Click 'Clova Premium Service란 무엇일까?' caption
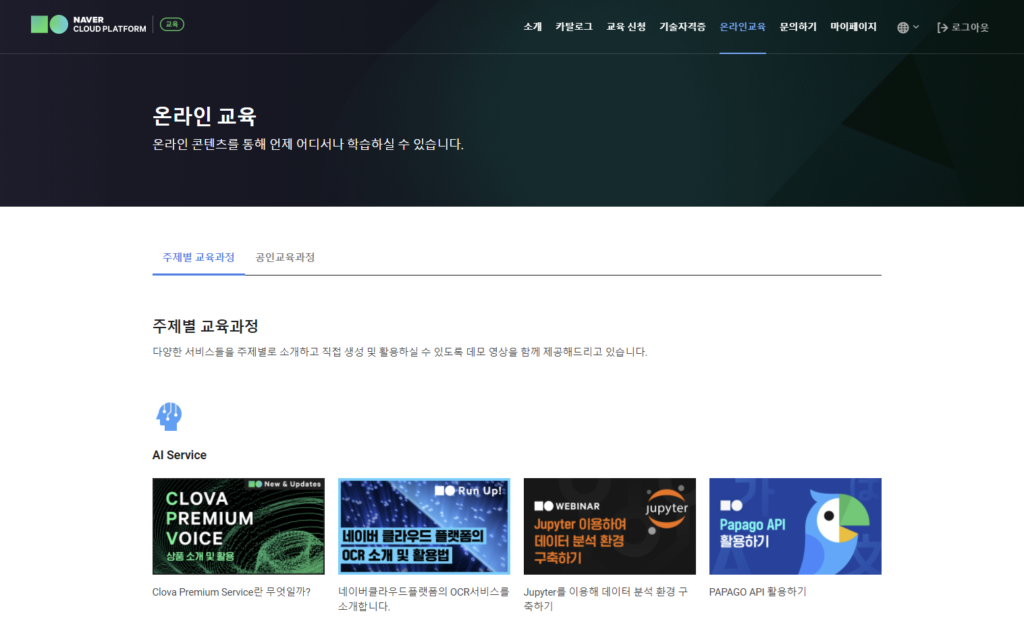The image size is (1024, 626). [231, 592]
